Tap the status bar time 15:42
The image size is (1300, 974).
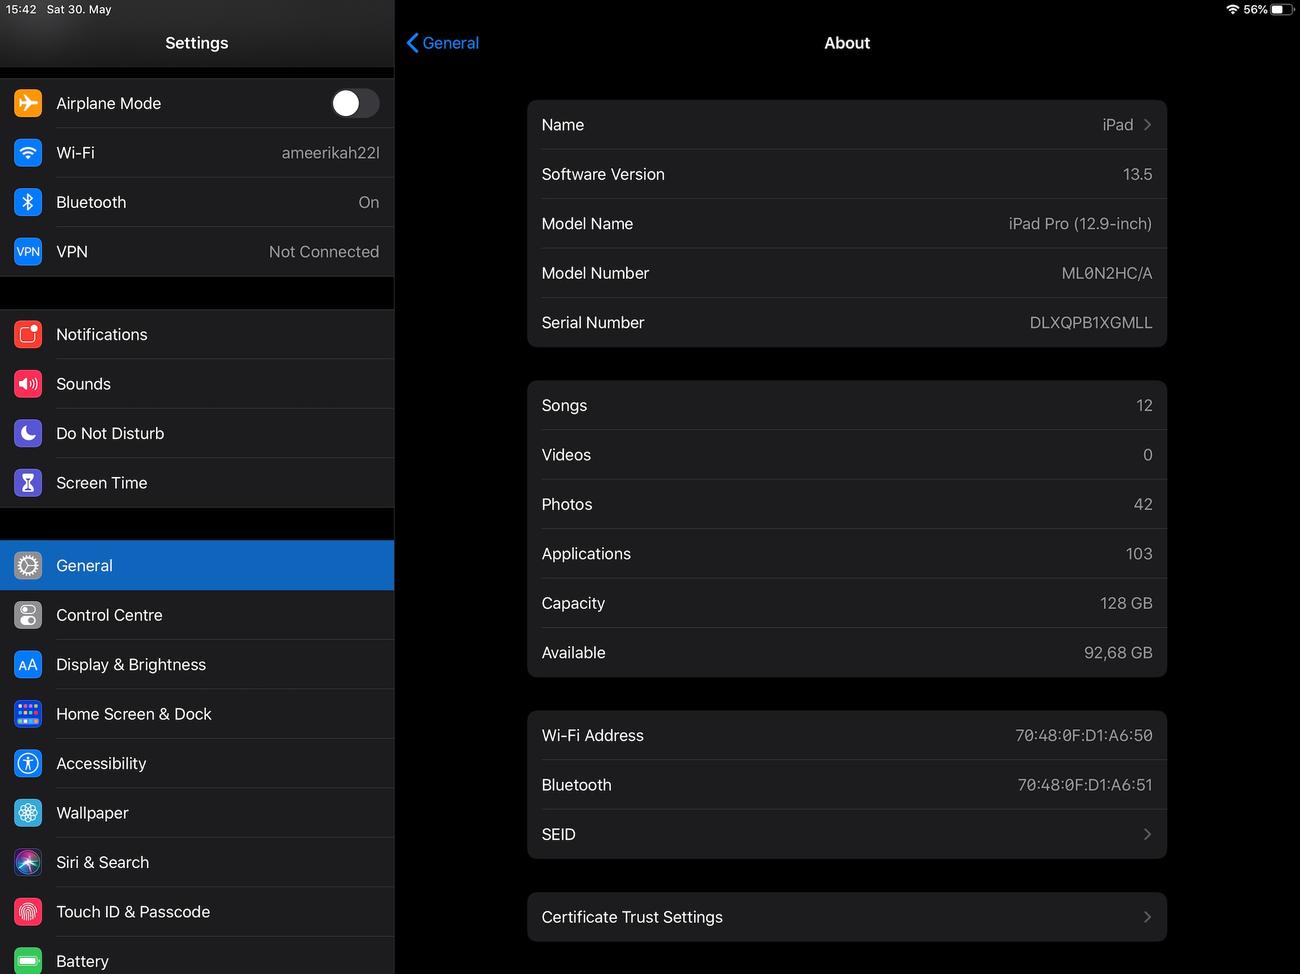click(x=21, y=9)
